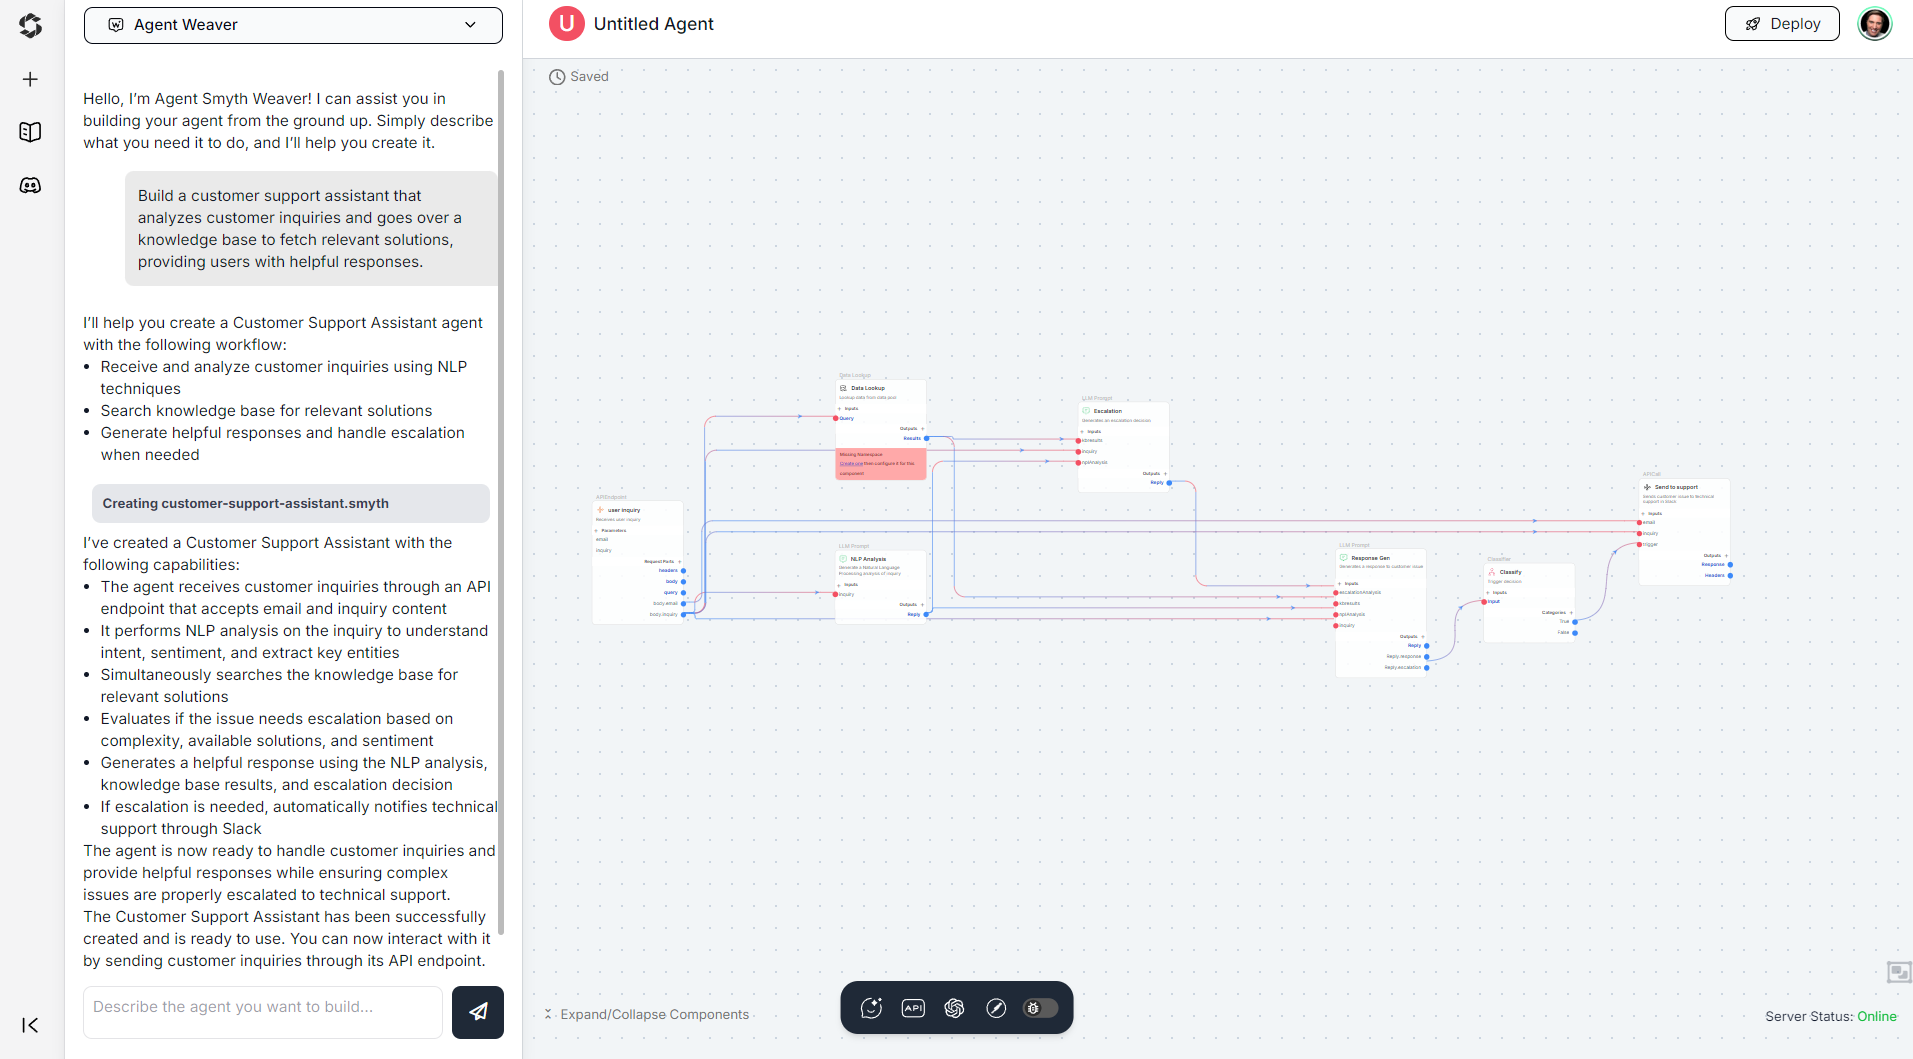Open documentation book icon in sidebar
Viewport: 1913px width, 1059px height.
(x=30, y=132)
